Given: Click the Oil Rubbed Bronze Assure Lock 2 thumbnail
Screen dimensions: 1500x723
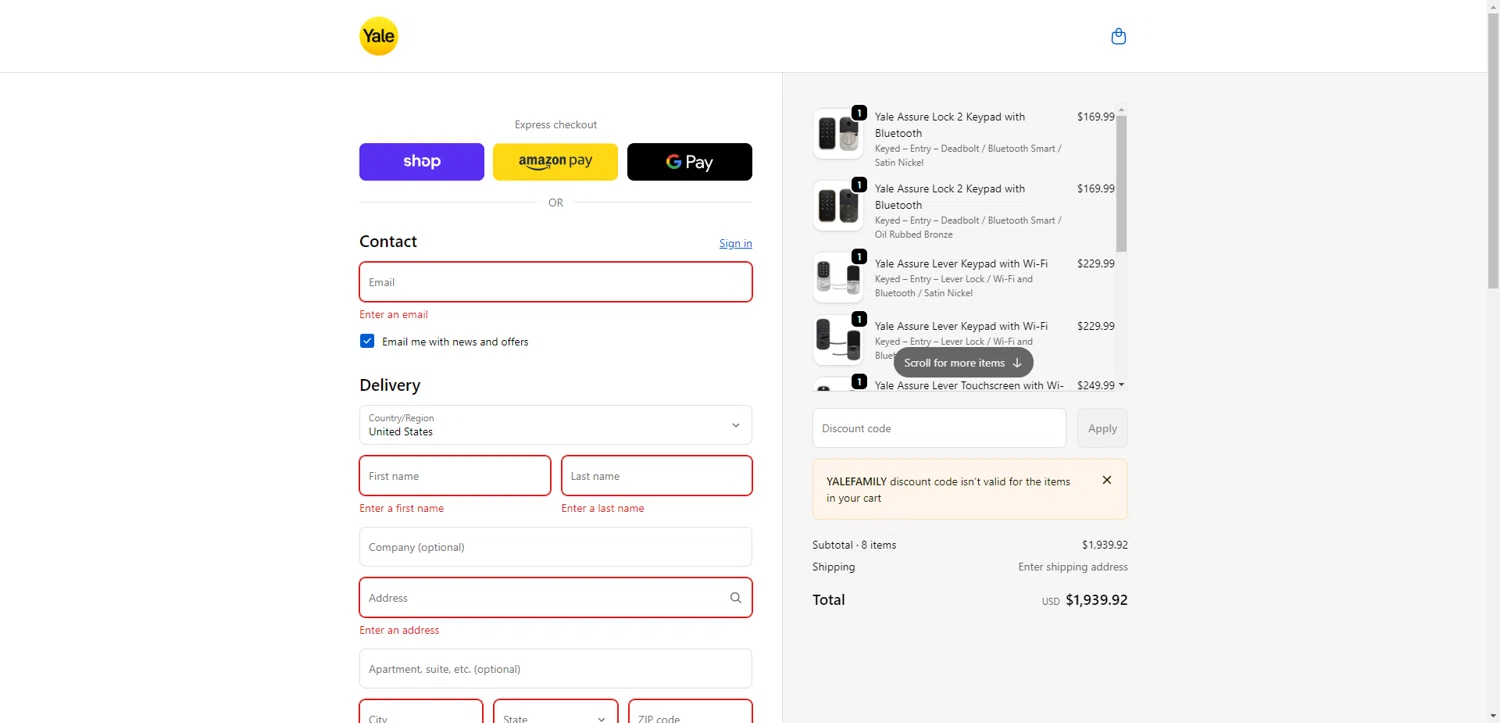Looking at the screenshot, I should coord(838,206).
